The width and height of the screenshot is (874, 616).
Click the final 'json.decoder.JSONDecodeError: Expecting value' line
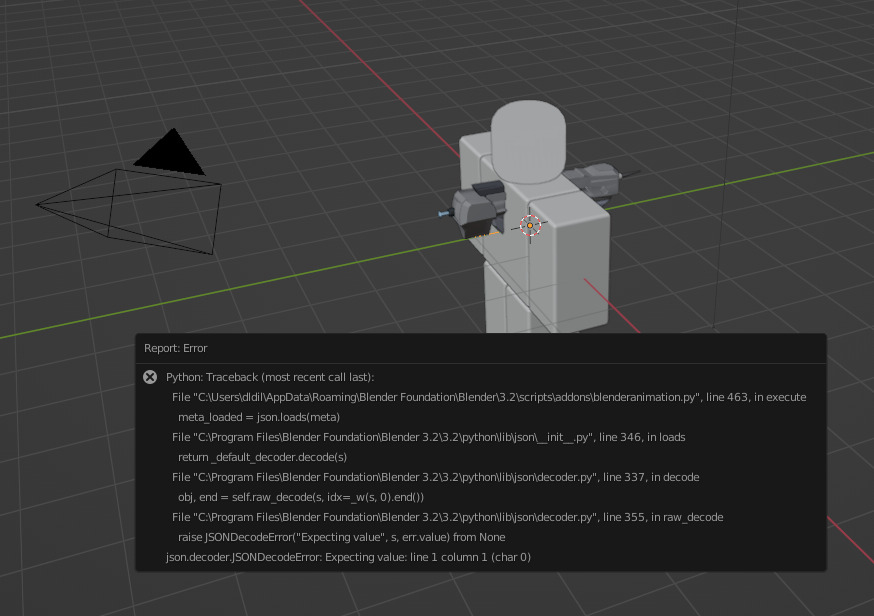click(x=348, y=557)
